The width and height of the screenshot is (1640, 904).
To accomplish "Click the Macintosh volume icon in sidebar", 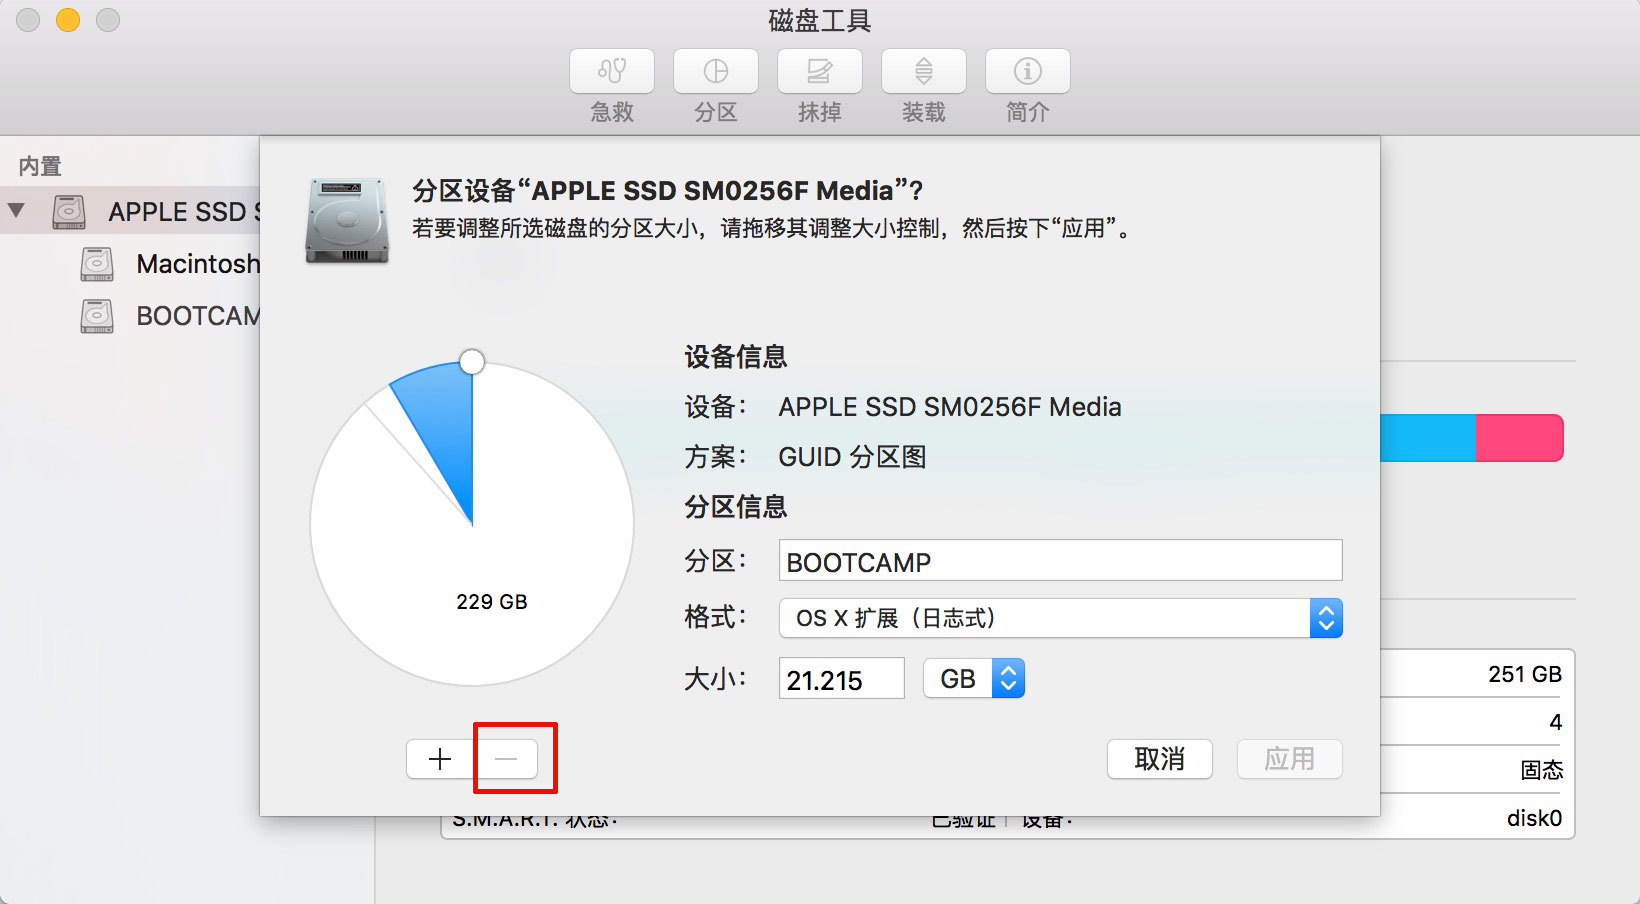I will click(x=96, y=264).
